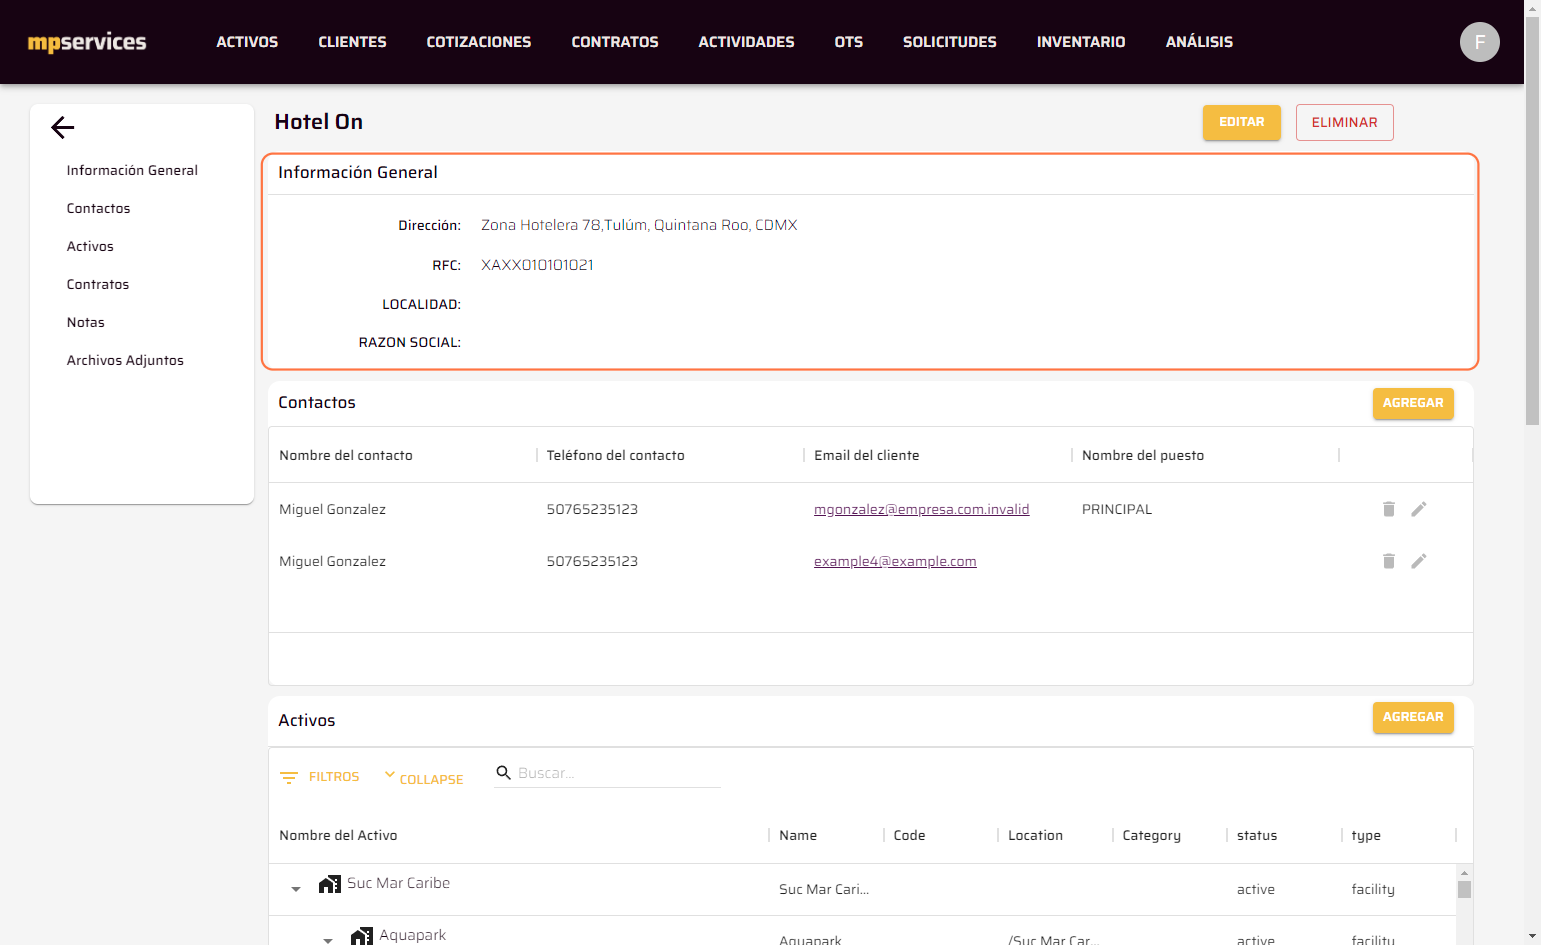Image resolution: width=1541 pixels, height=945 pixels.
Task: Click the facility type cell for Suc Mar Caribe
Action: (1373, 889)
